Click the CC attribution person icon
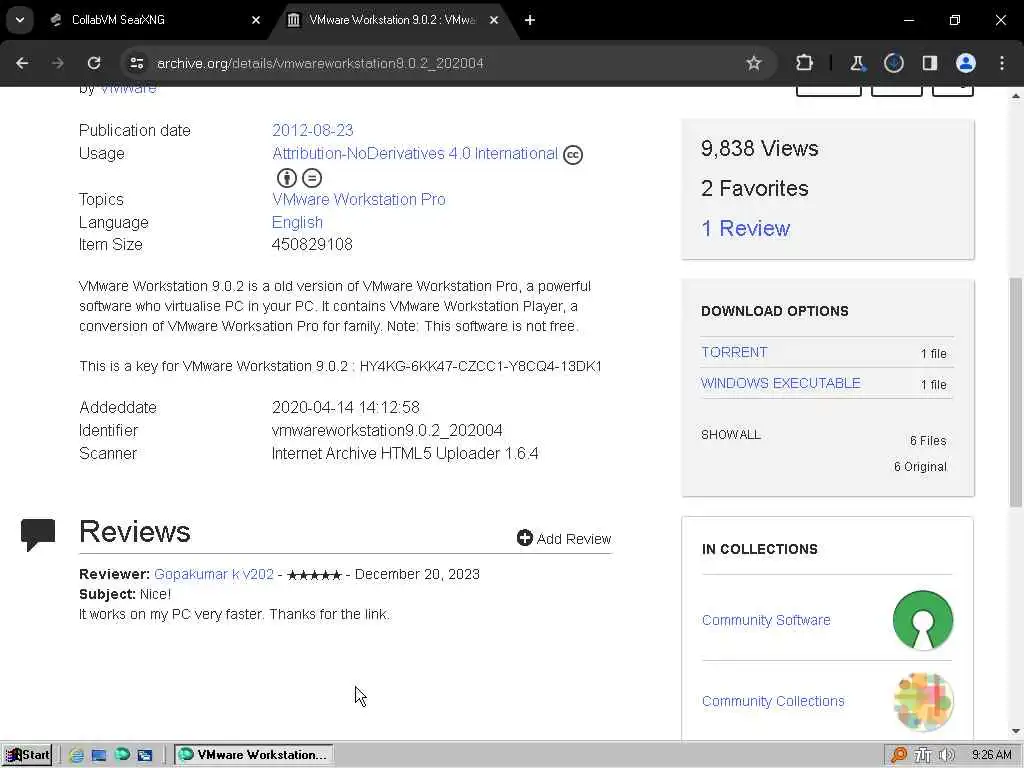Screen dimensions: 1024x768 pyautogui.click(x=287, y=178)
